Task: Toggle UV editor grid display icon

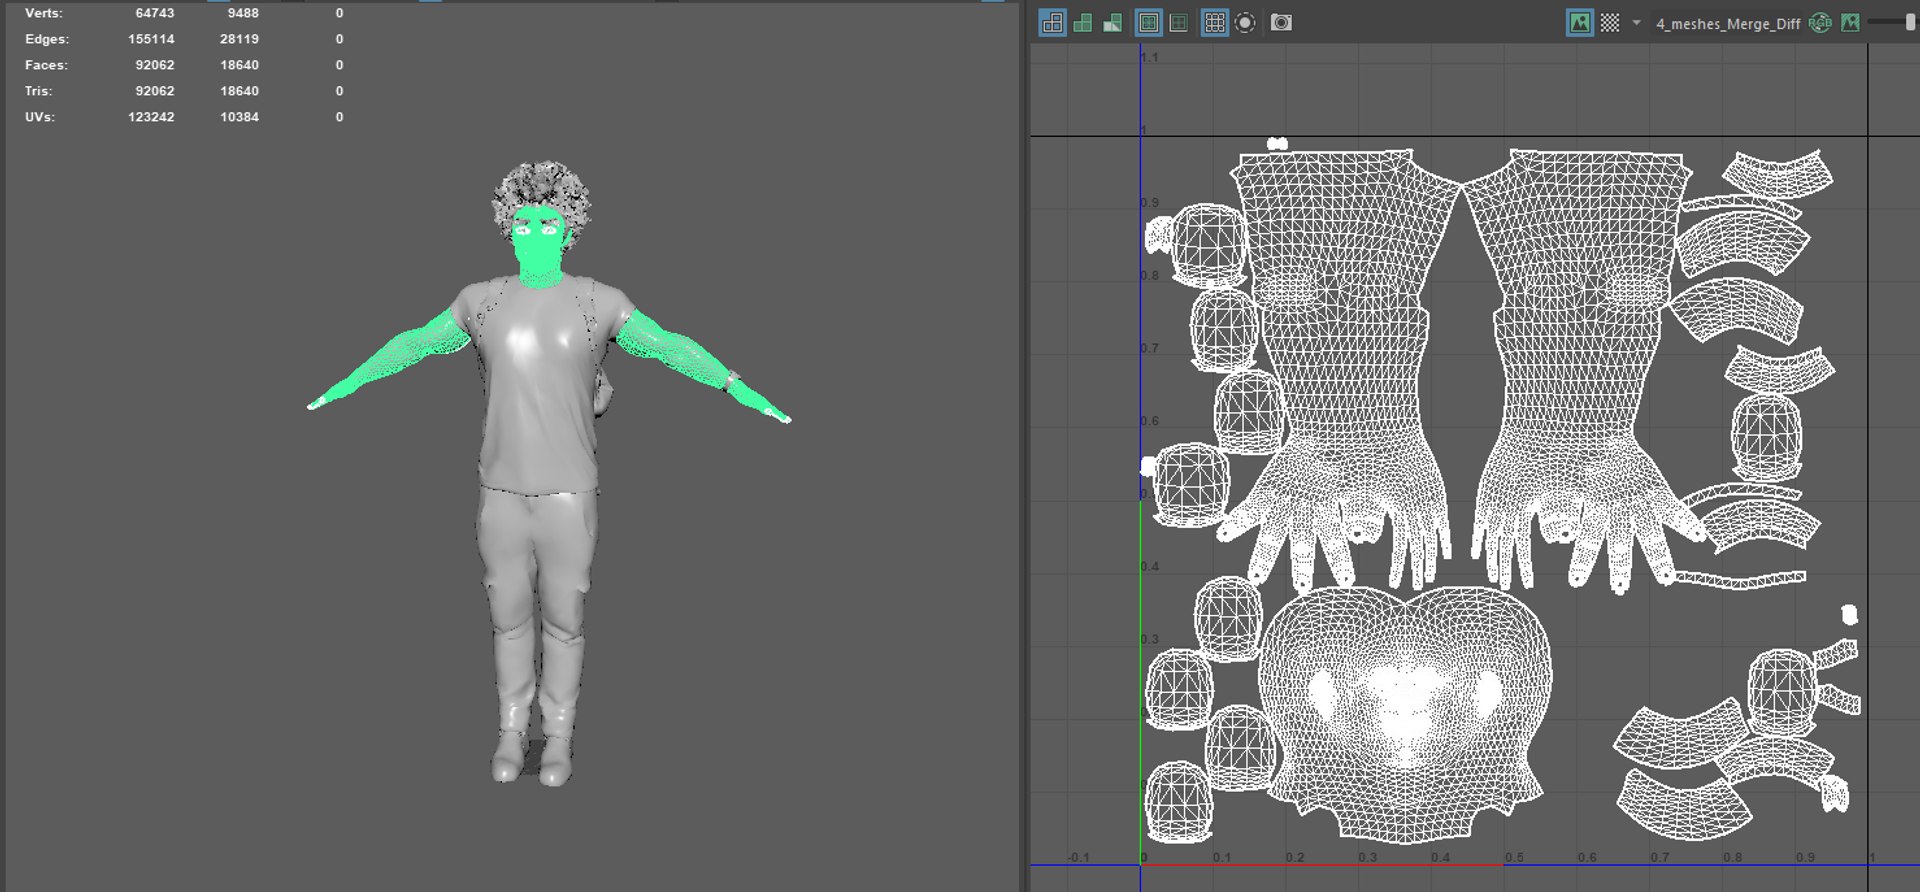Action: pos(1215,23)
